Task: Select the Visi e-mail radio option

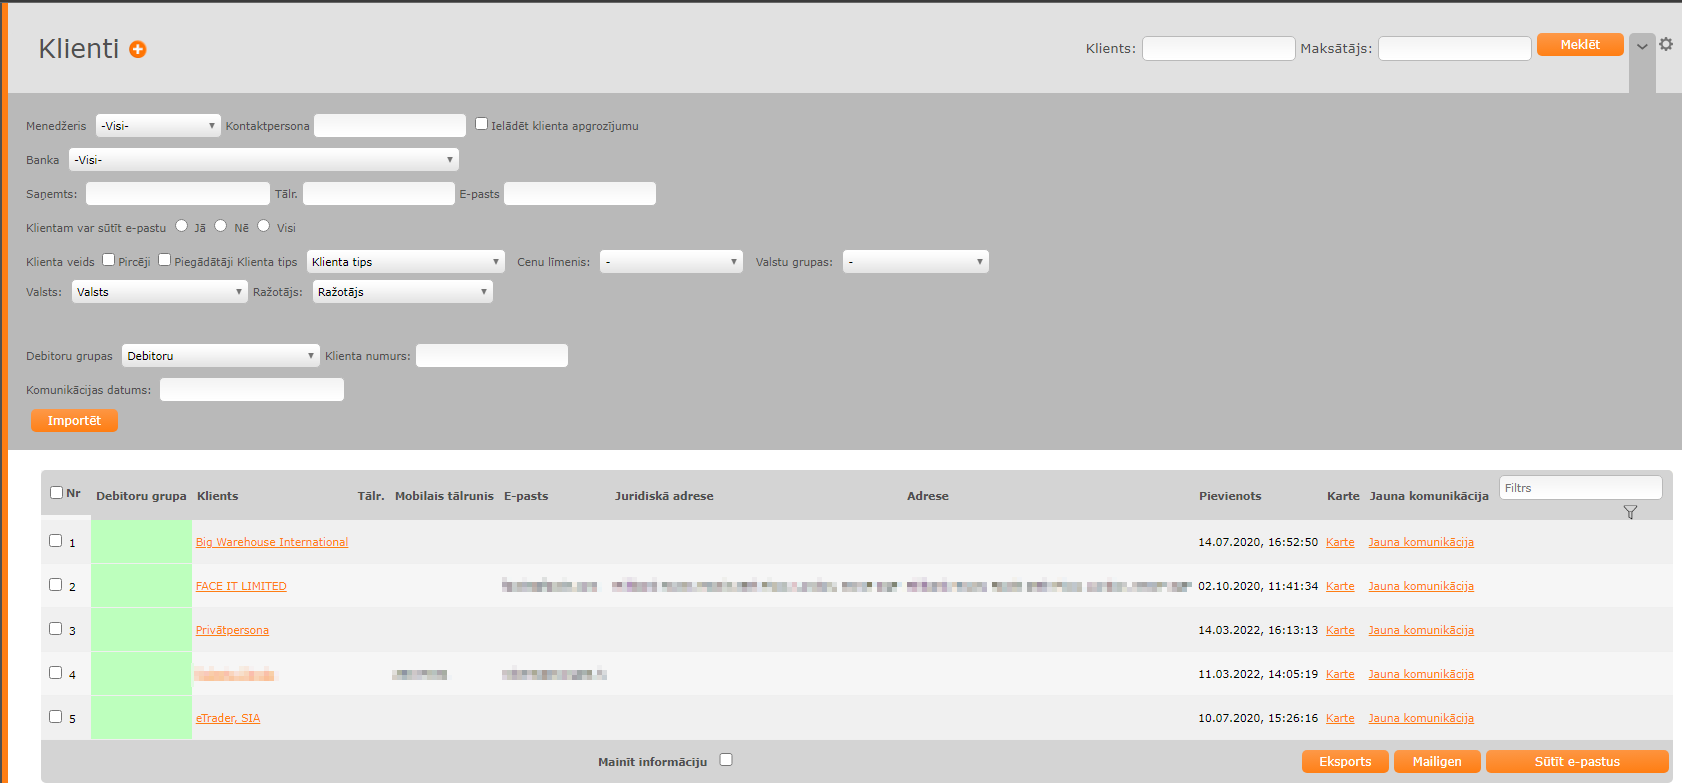Action: tap(264, 226)
